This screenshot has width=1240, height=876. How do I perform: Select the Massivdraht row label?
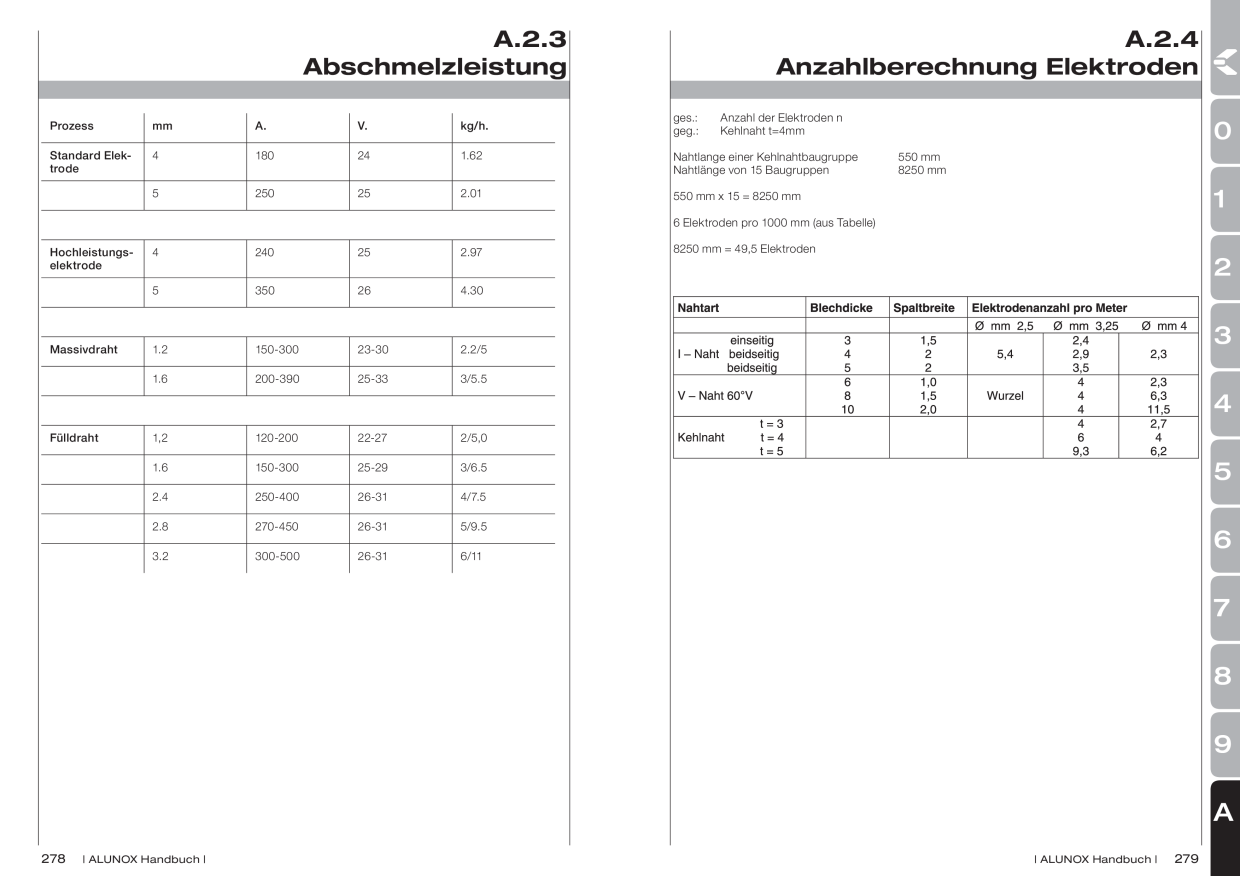coord(84,351)
